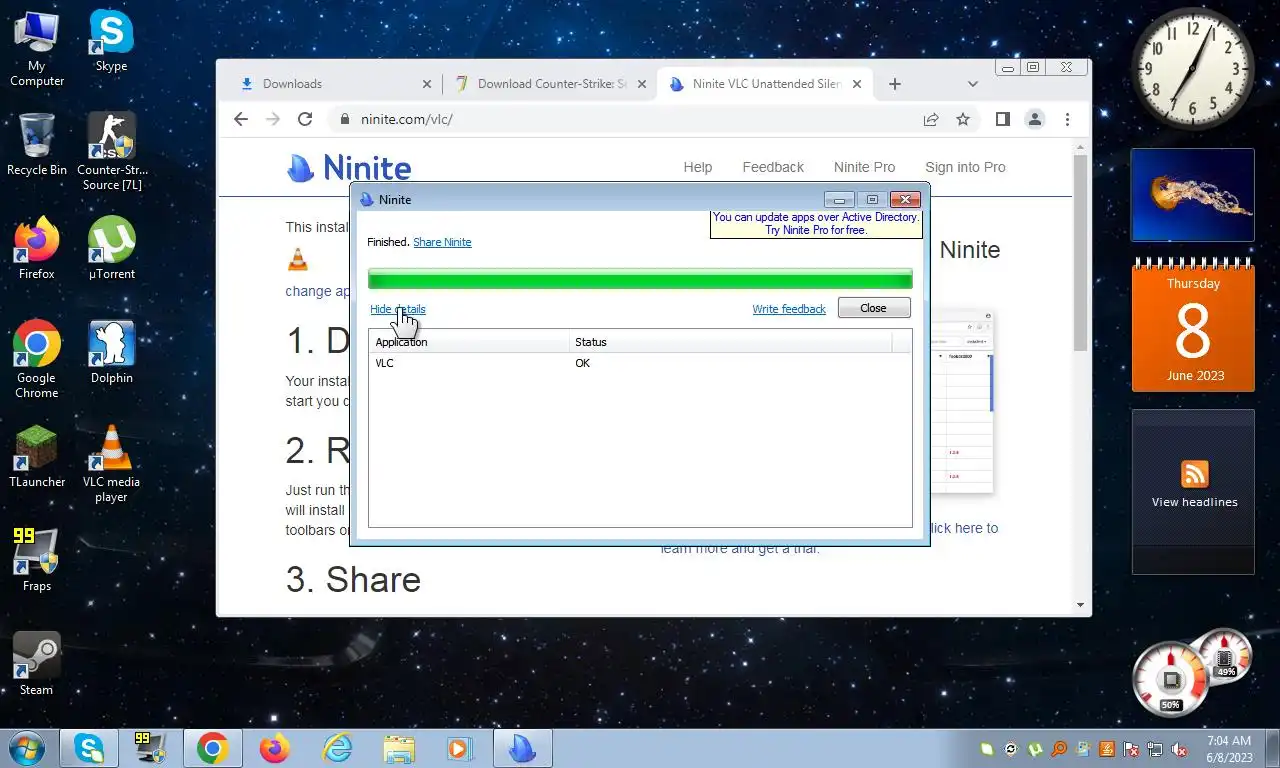Select the Fraps desktop icon
The image size is (1280, 768).
[37, 561]
